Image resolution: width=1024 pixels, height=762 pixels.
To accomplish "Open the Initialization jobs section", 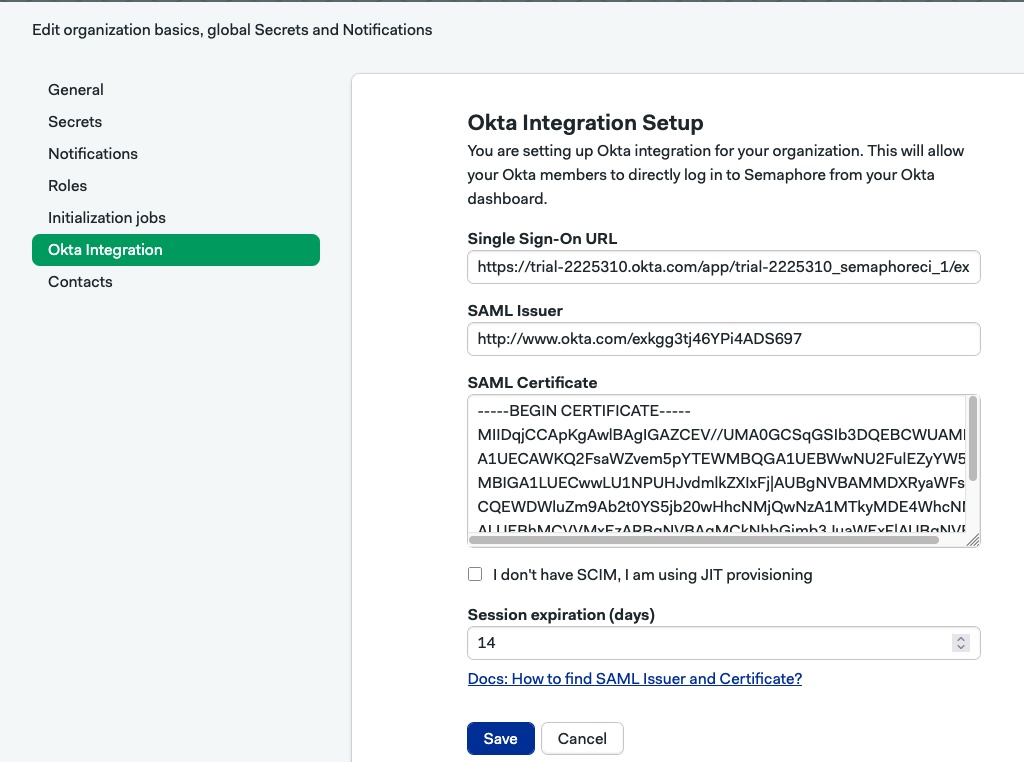I will pos(107,217).
